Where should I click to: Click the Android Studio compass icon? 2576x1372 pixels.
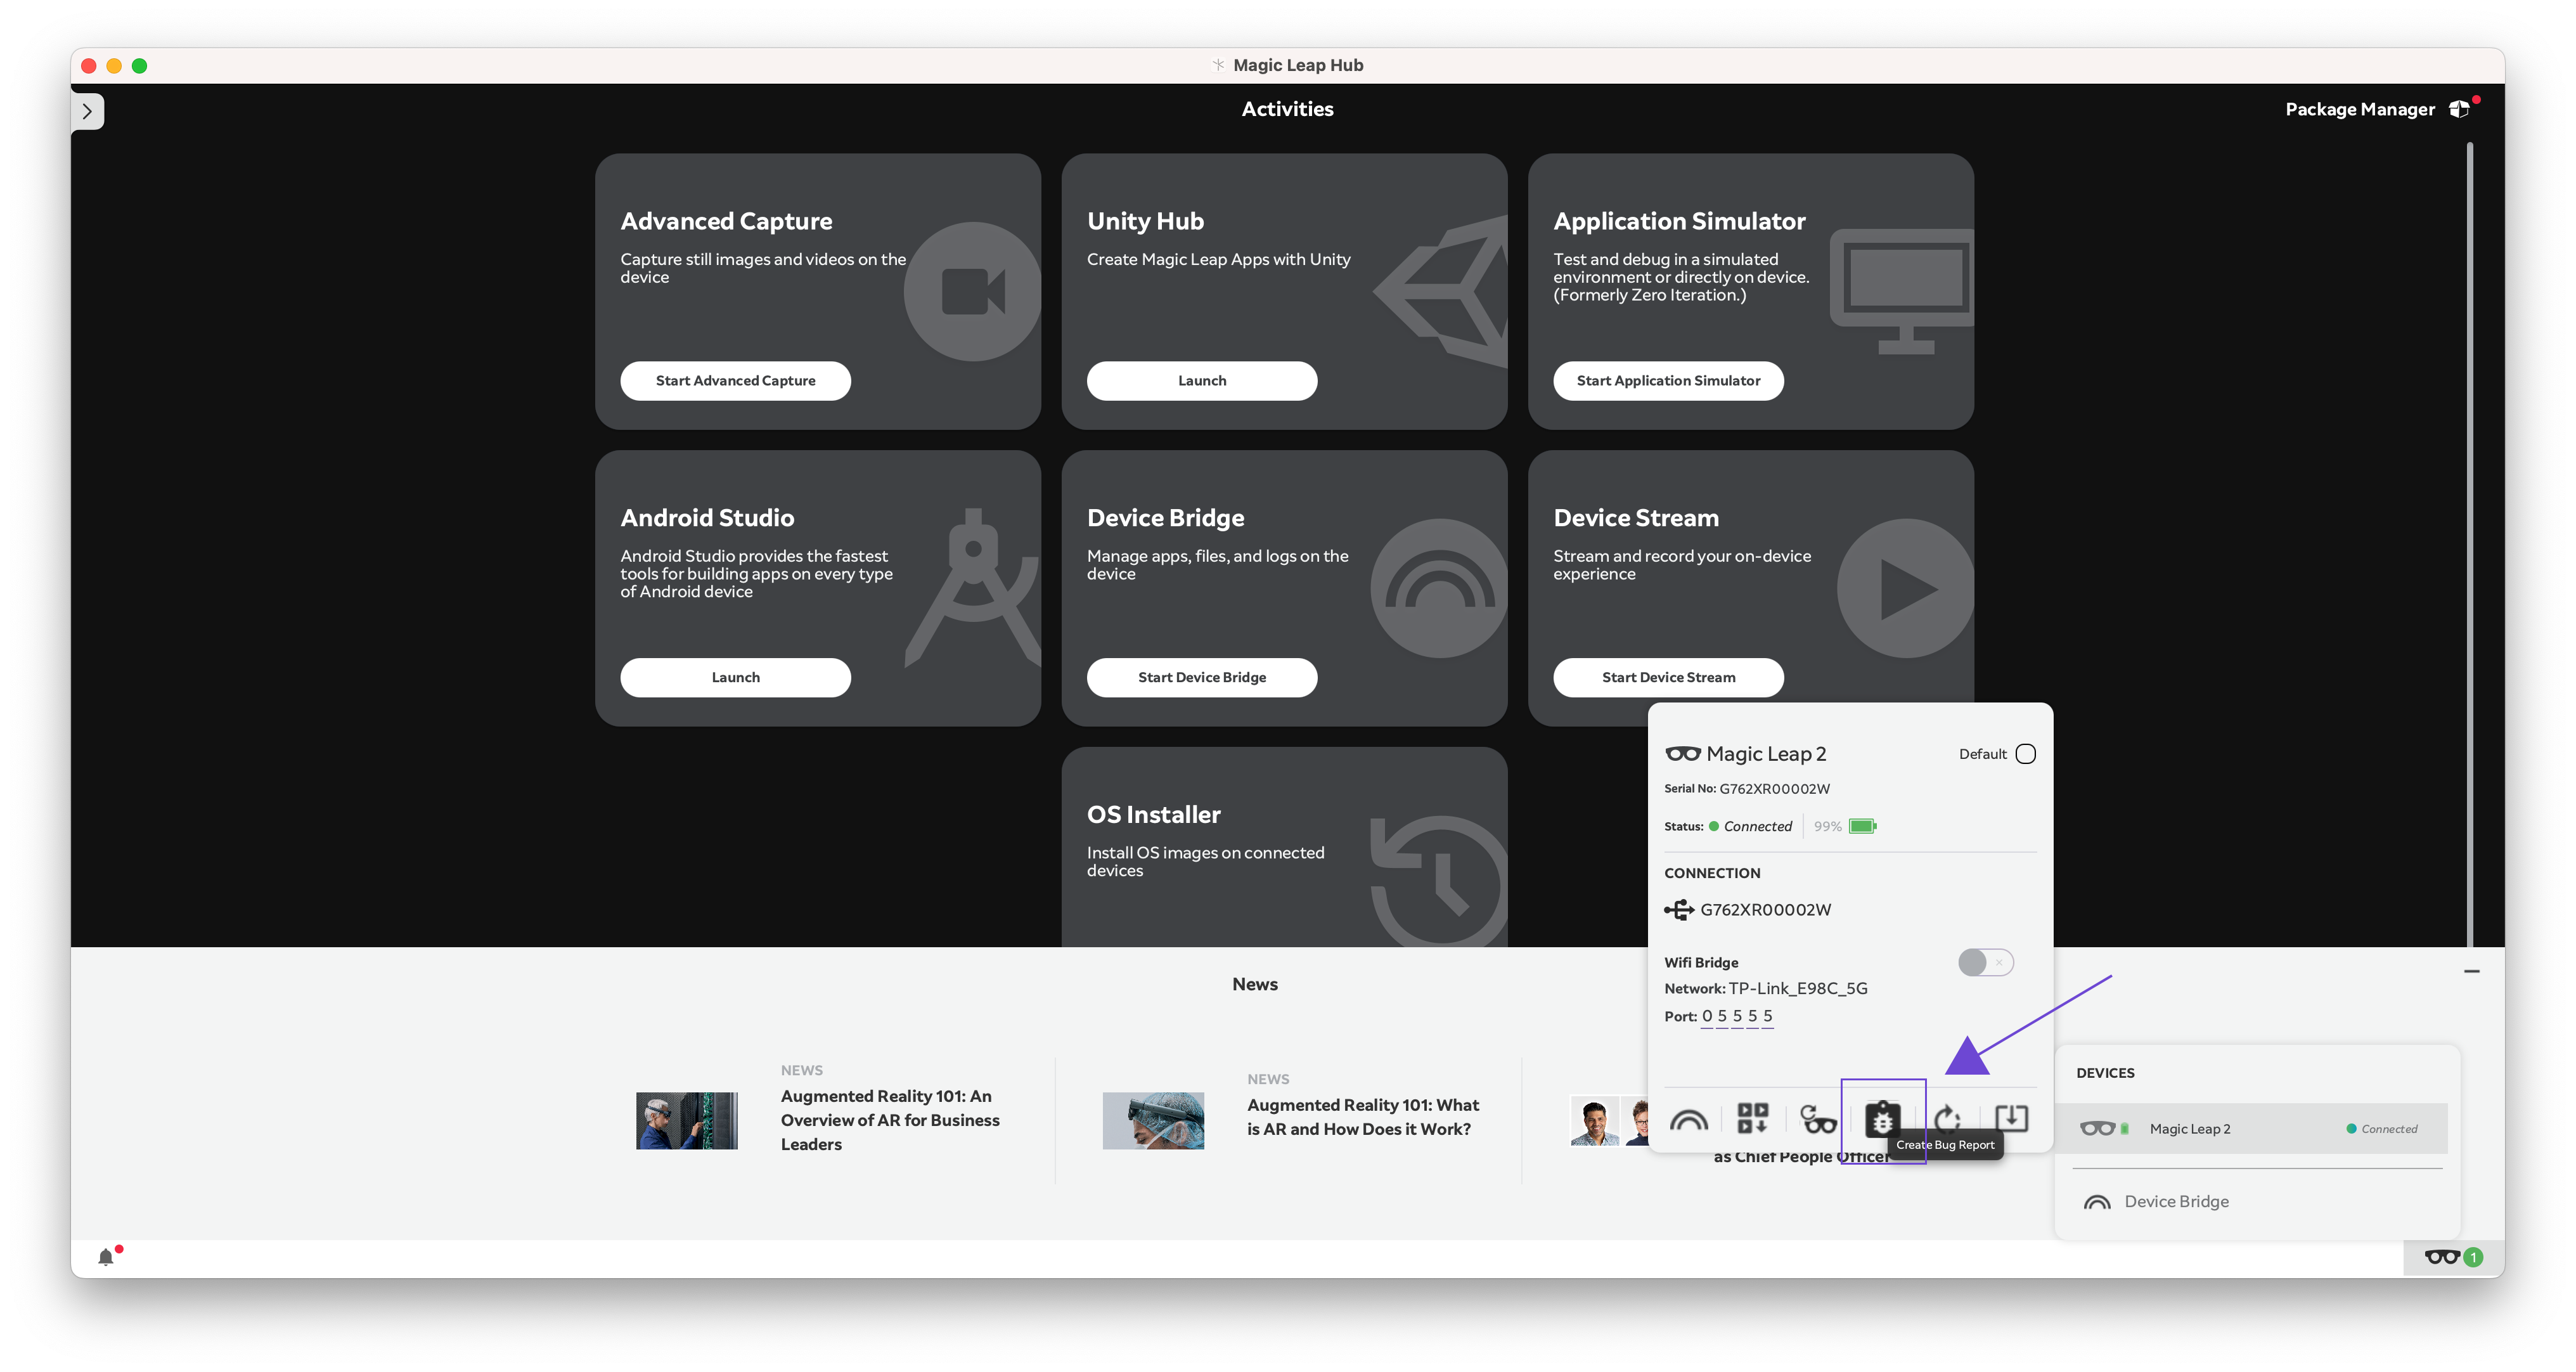(972, 588)
